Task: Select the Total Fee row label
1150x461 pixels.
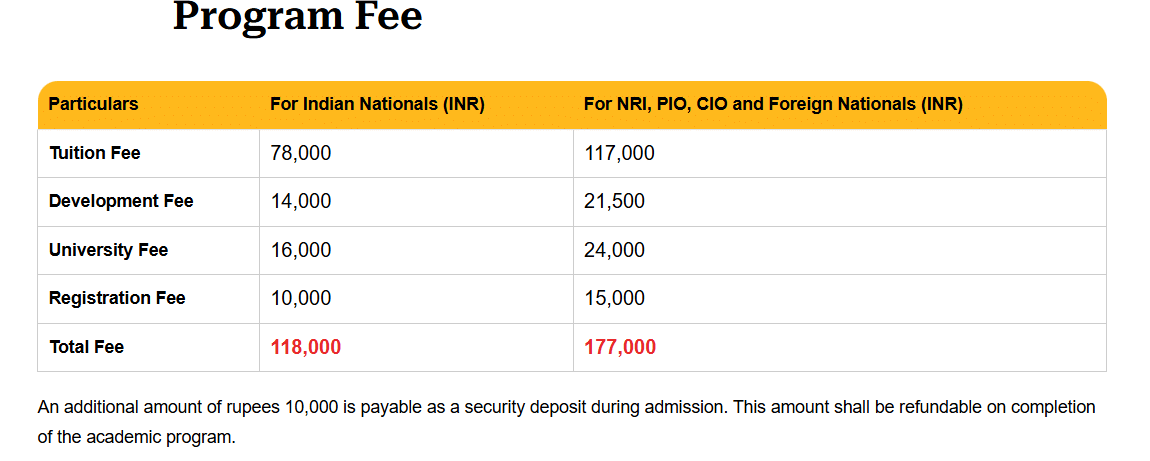Action: point(86,347)
